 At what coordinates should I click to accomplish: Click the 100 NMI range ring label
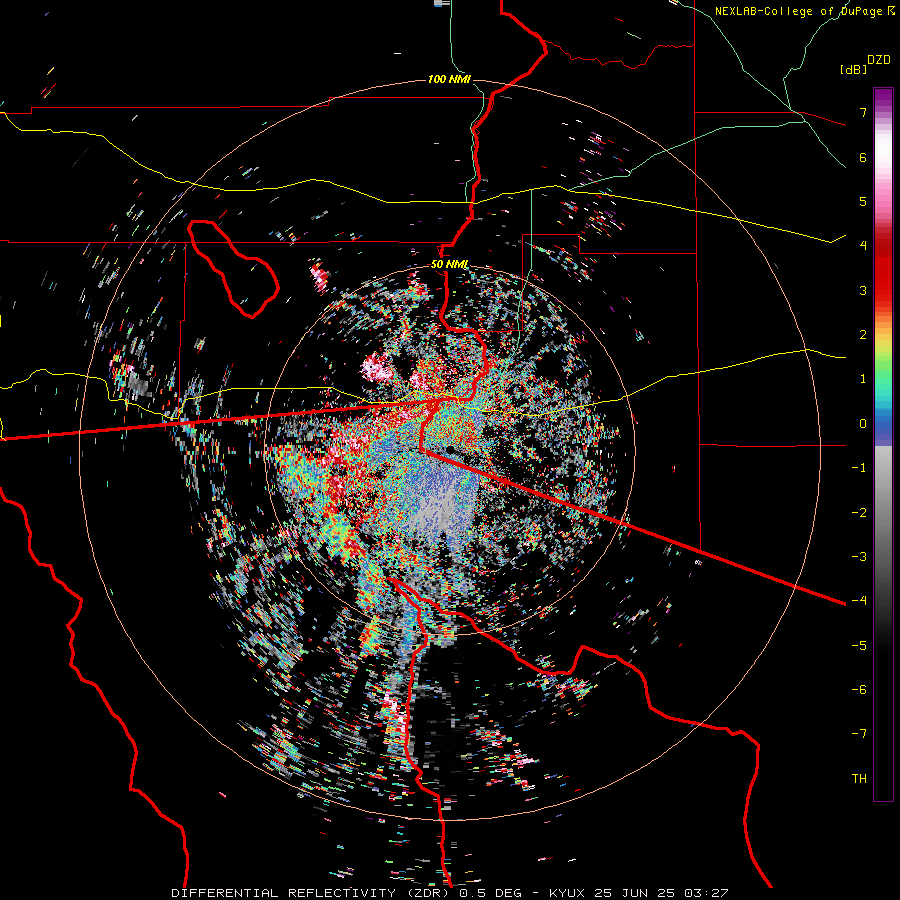[449, 79]
